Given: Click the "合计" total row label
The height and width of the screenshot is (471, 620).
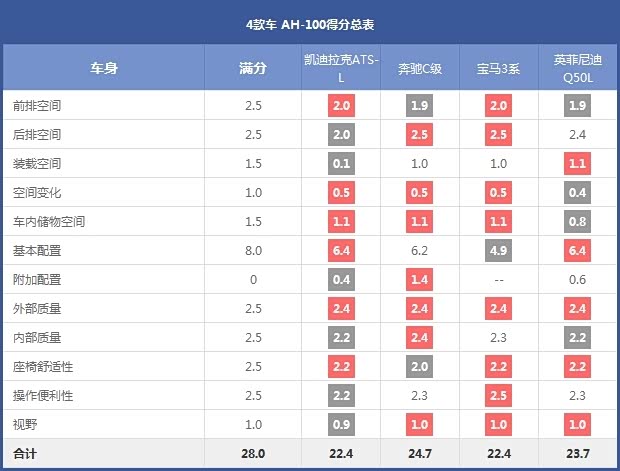Looking at the screenshot, I should point(24,453).
